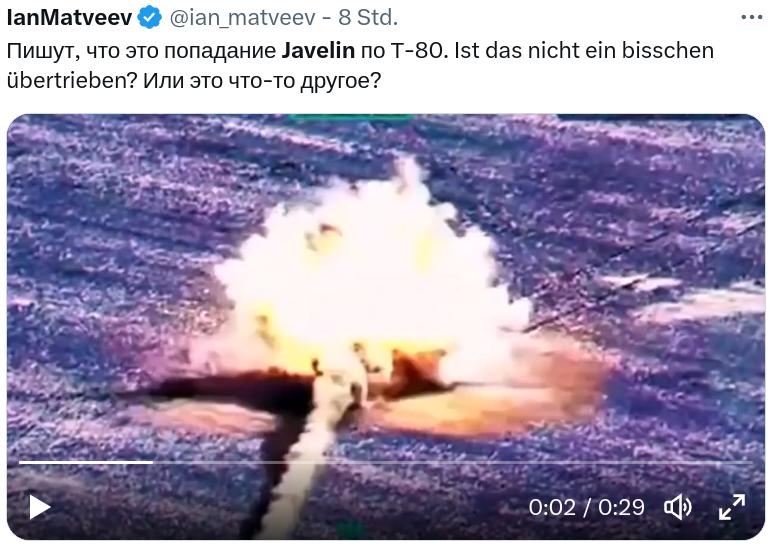Expand video to fullscreen mode
The height and width of the screenshot is (547, 775).
pos(732,507)
